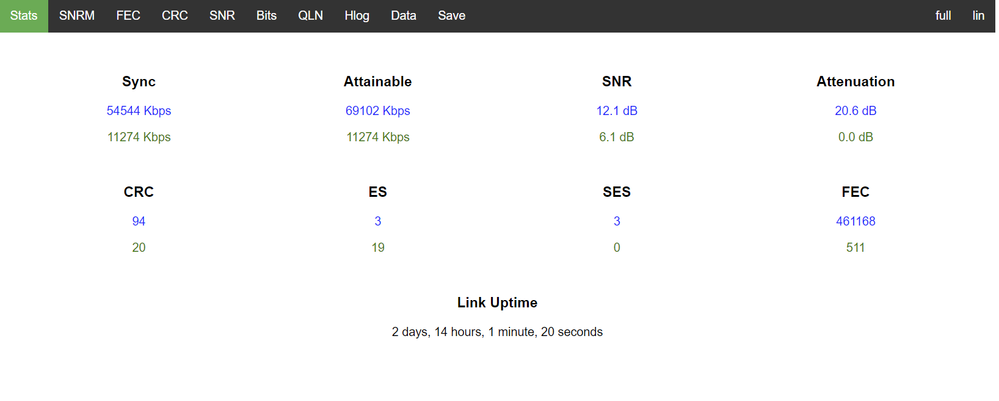The height and width of the screenshot is (401, 999).
Task: Open the FEC tab
Action: [128, 16]
